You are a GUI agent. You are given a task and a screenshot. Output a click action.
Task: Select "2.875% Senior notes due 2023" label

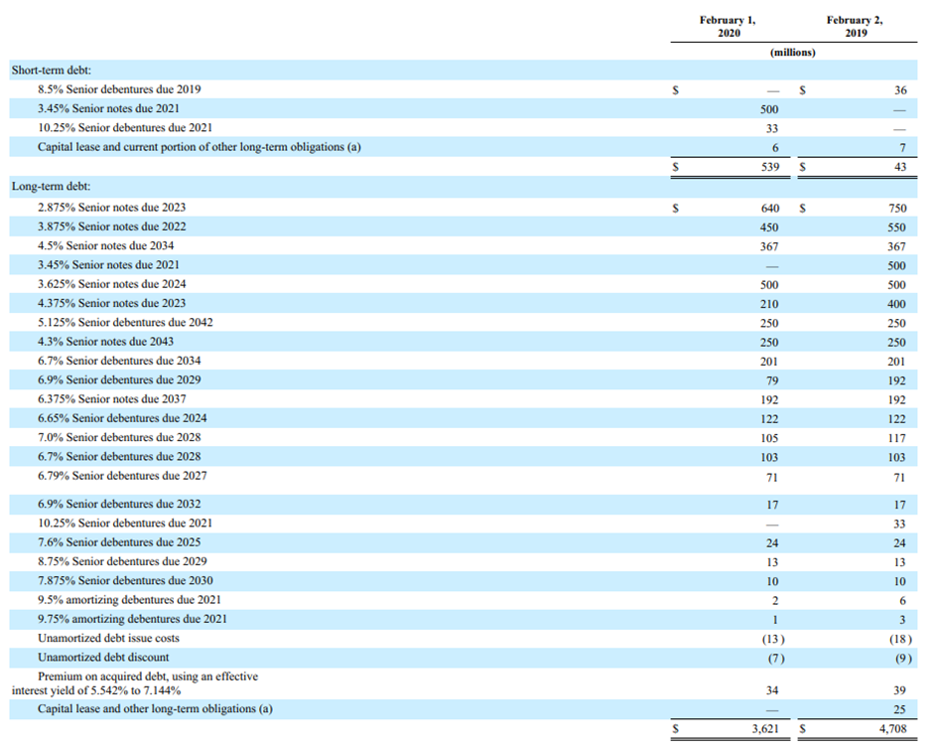point(112,208)
